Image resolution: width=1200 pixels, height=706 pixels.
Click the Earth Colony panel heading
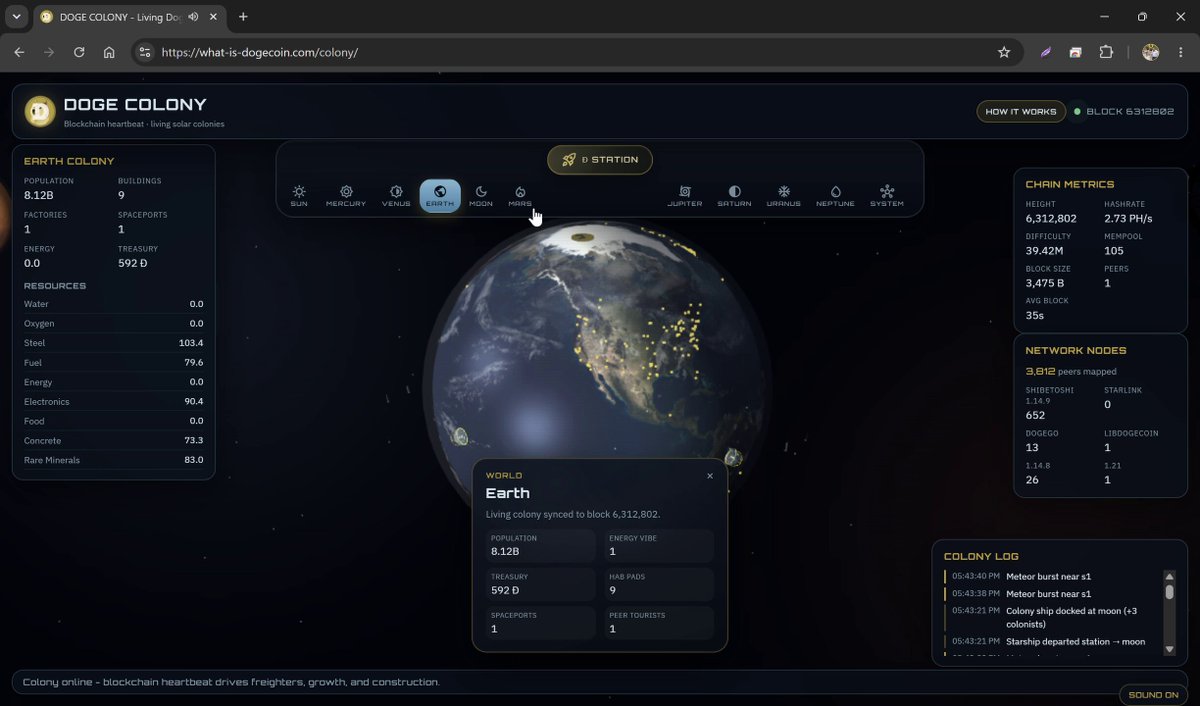[x=69, y=161]
